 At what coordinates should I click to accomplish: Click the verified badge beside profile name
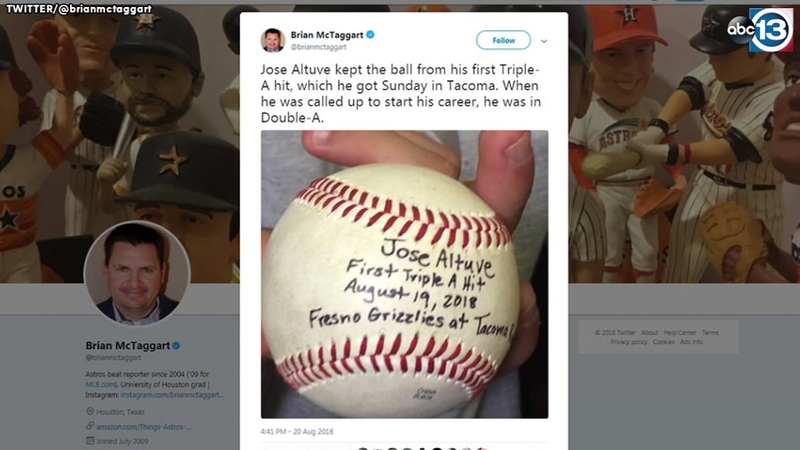coord(176,345)
